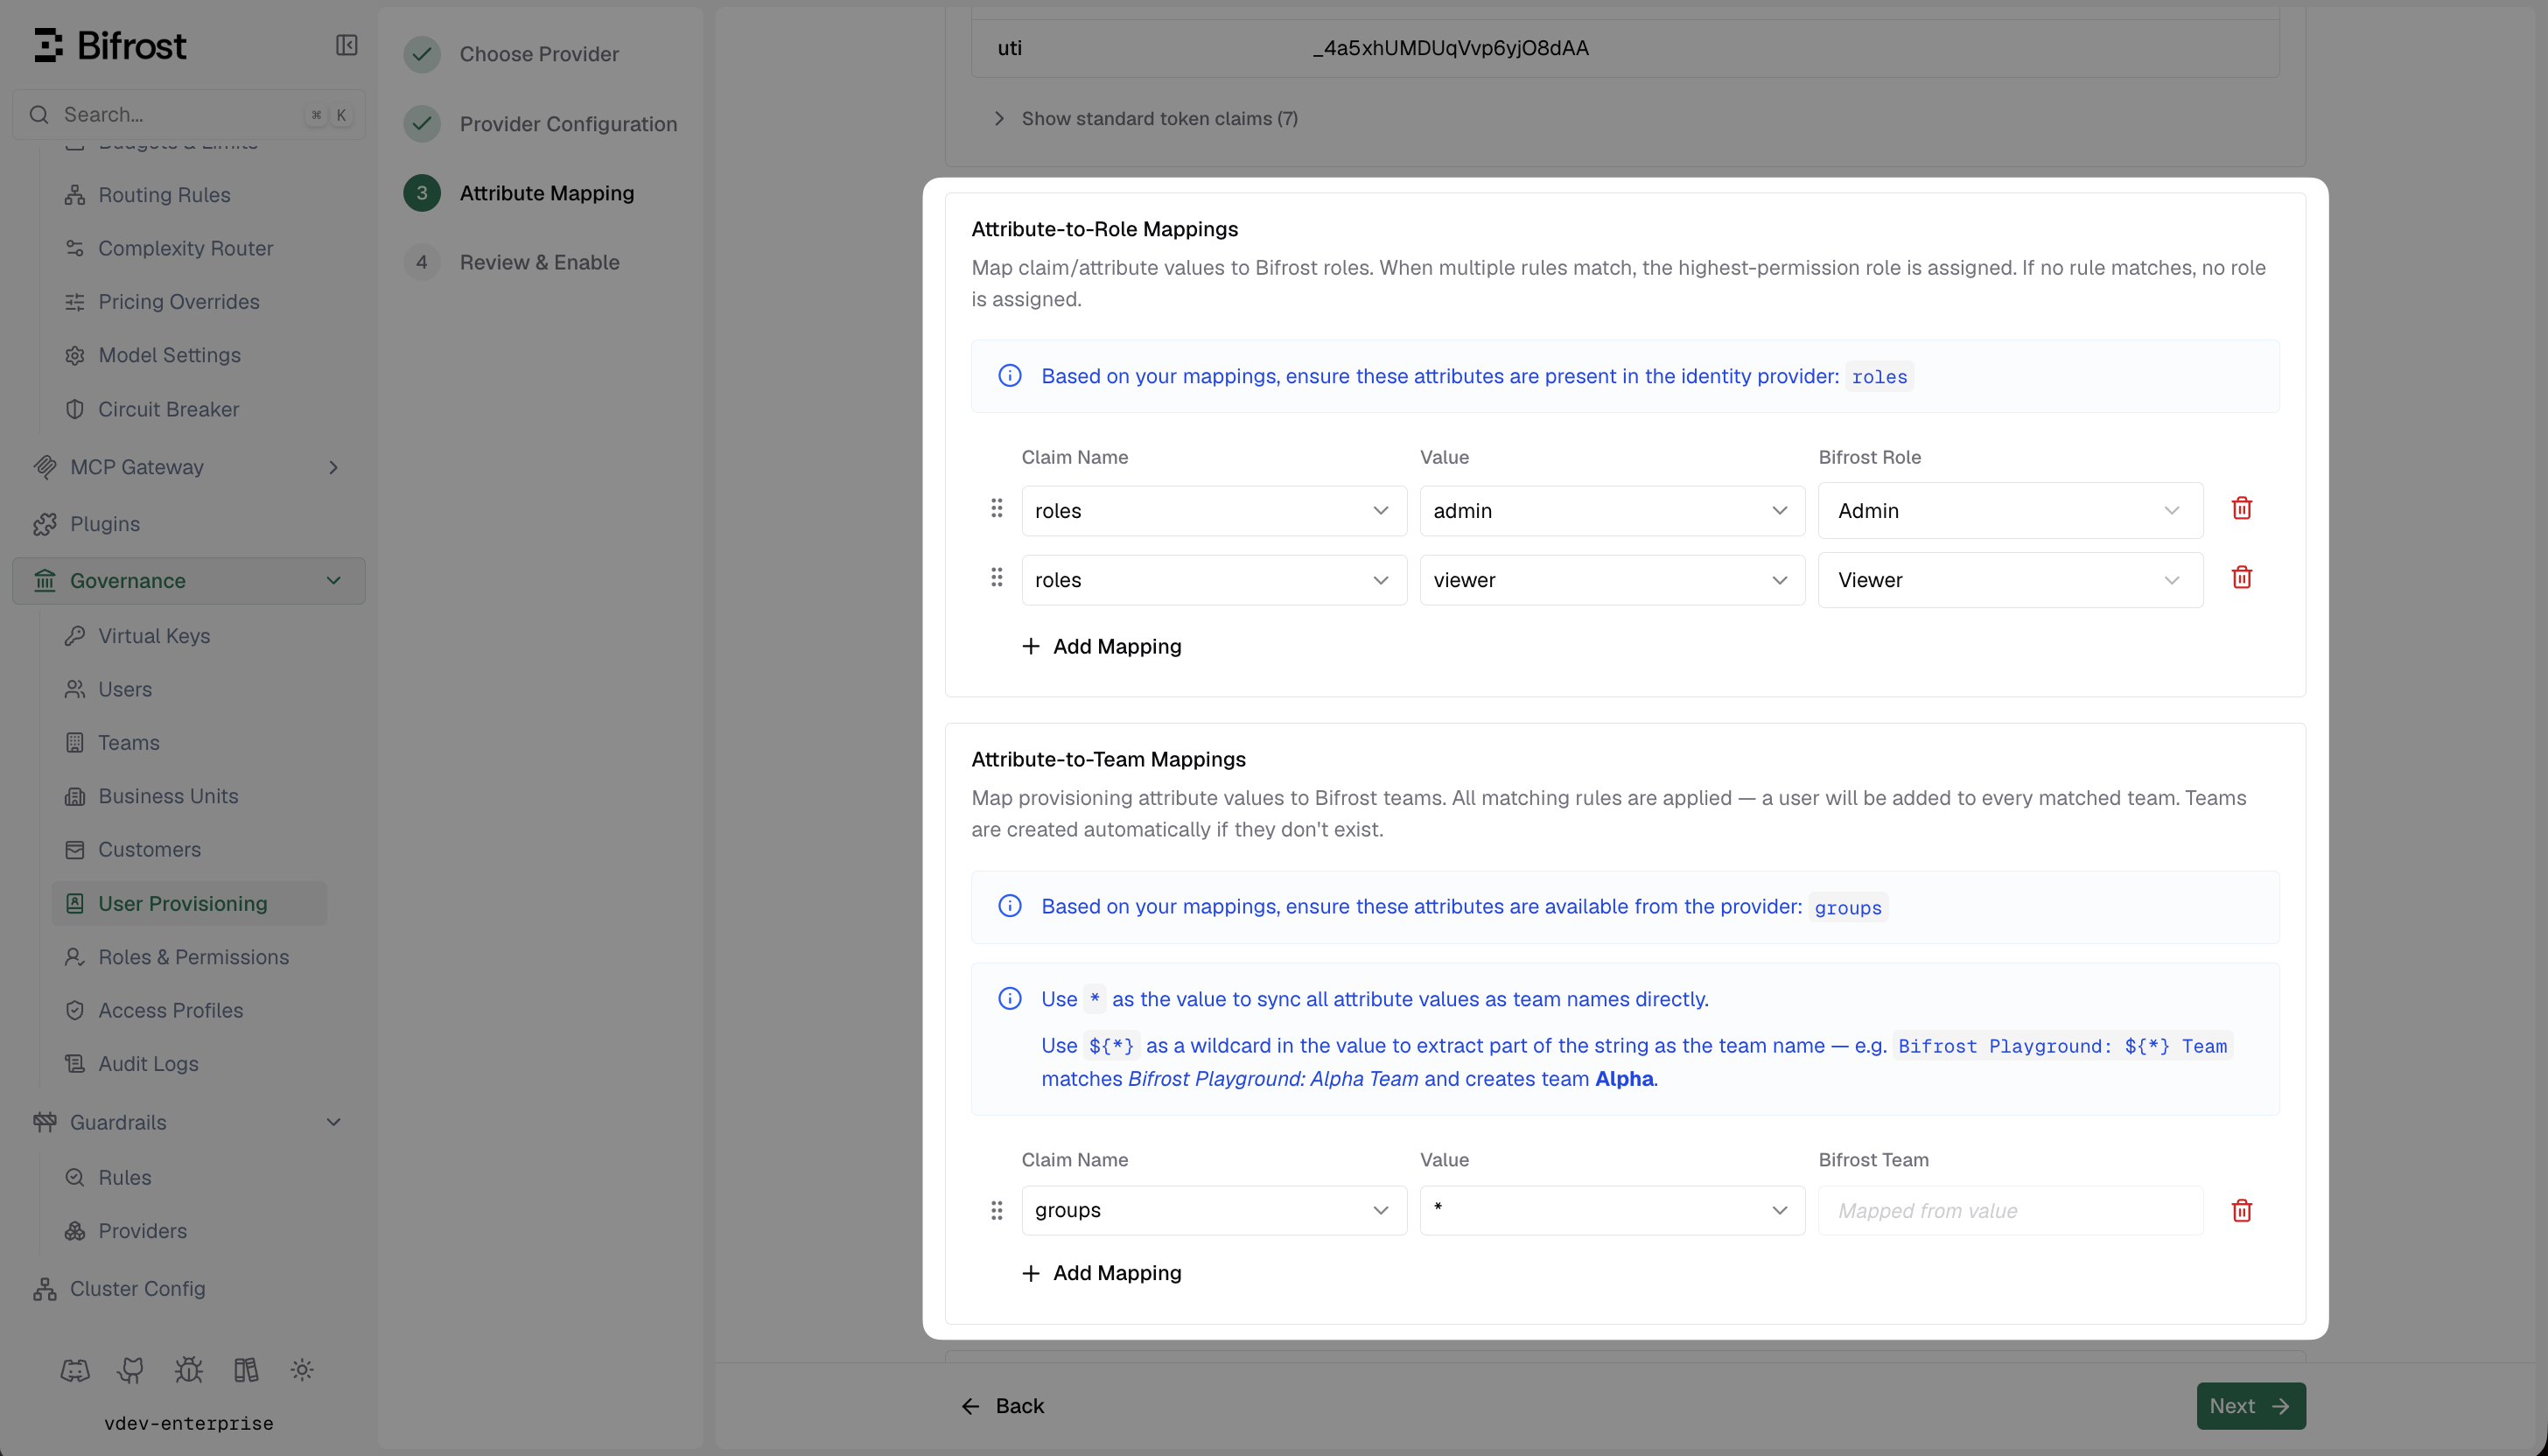The height and width of the screenshot is (1456, 2548).
Task: Open Plugins page
Action: (188, 524)
